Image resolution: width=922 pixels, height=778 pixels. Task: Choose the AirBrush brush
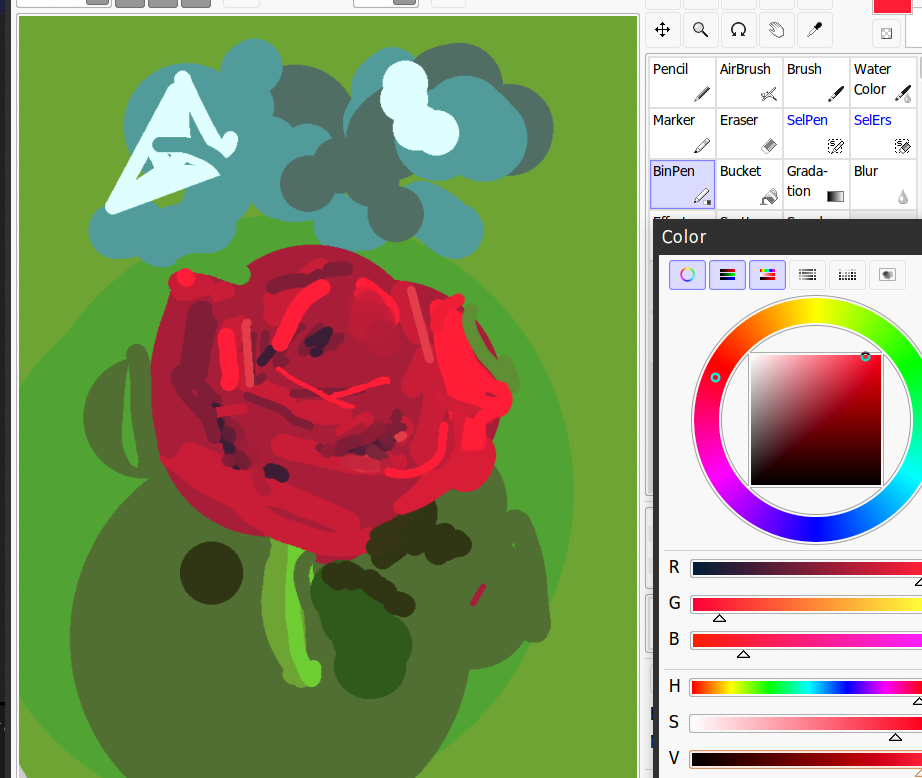(x=749, y=82)
